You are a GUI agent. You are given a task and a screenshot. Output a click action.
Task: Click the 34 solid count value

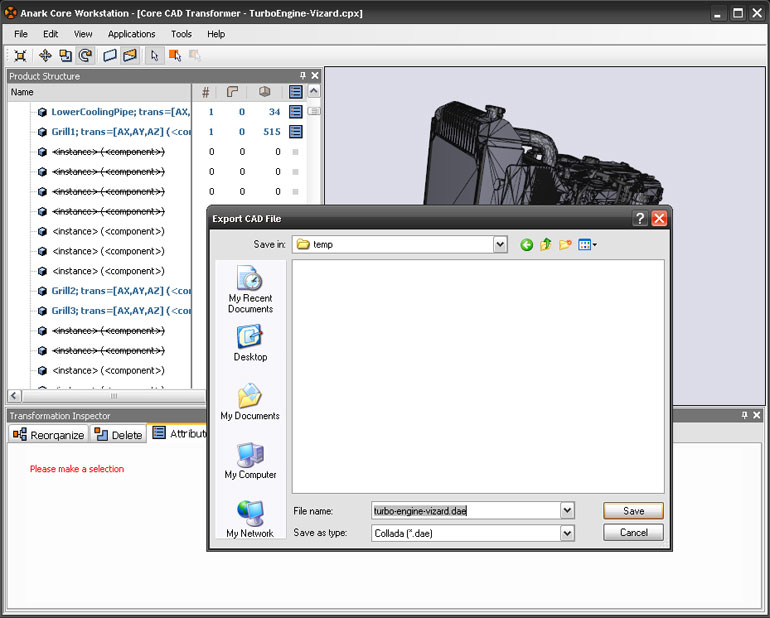(x=275, y=112)
